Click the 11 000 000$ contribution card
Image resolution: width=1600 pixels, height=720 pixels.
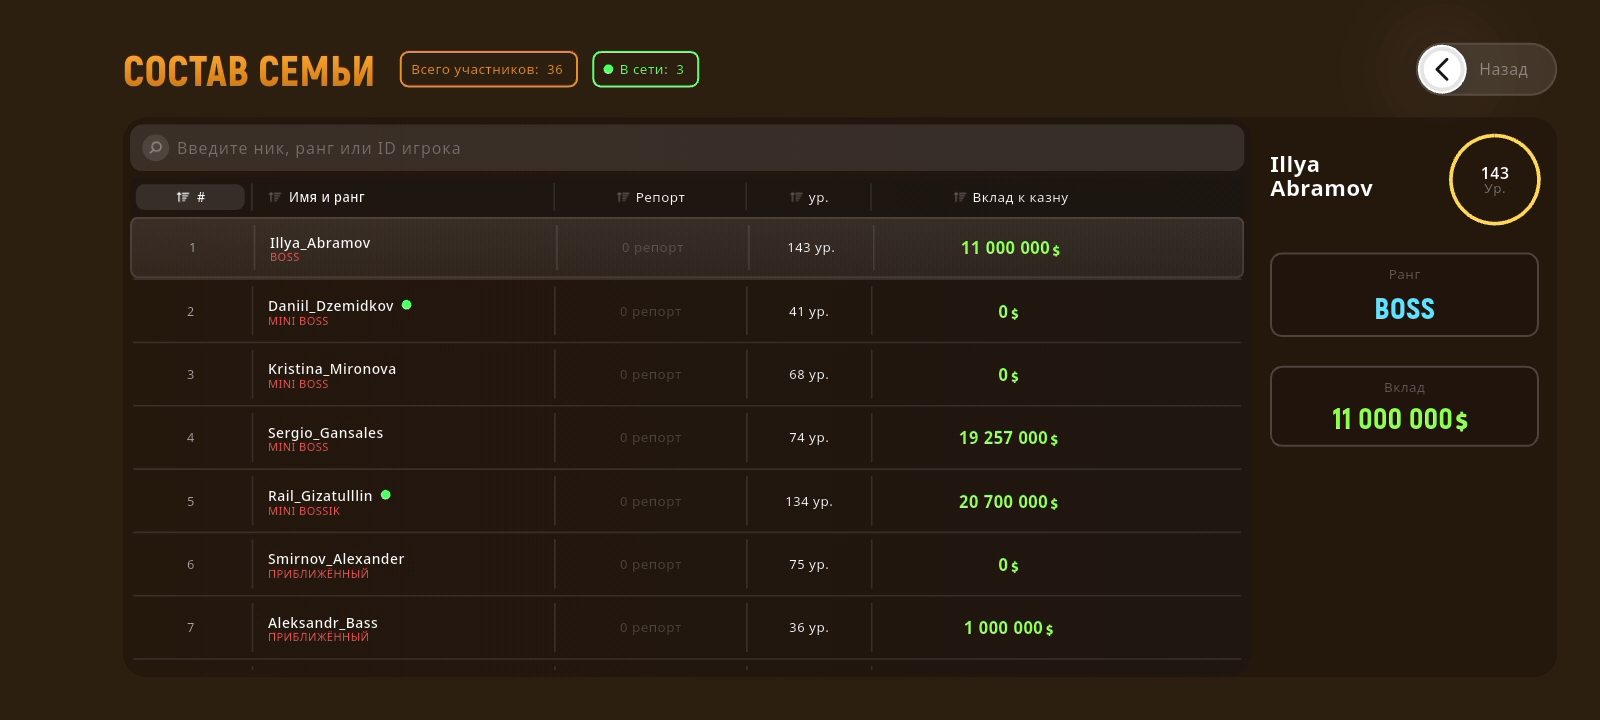pyautogui.click(x=1404, y=406)
